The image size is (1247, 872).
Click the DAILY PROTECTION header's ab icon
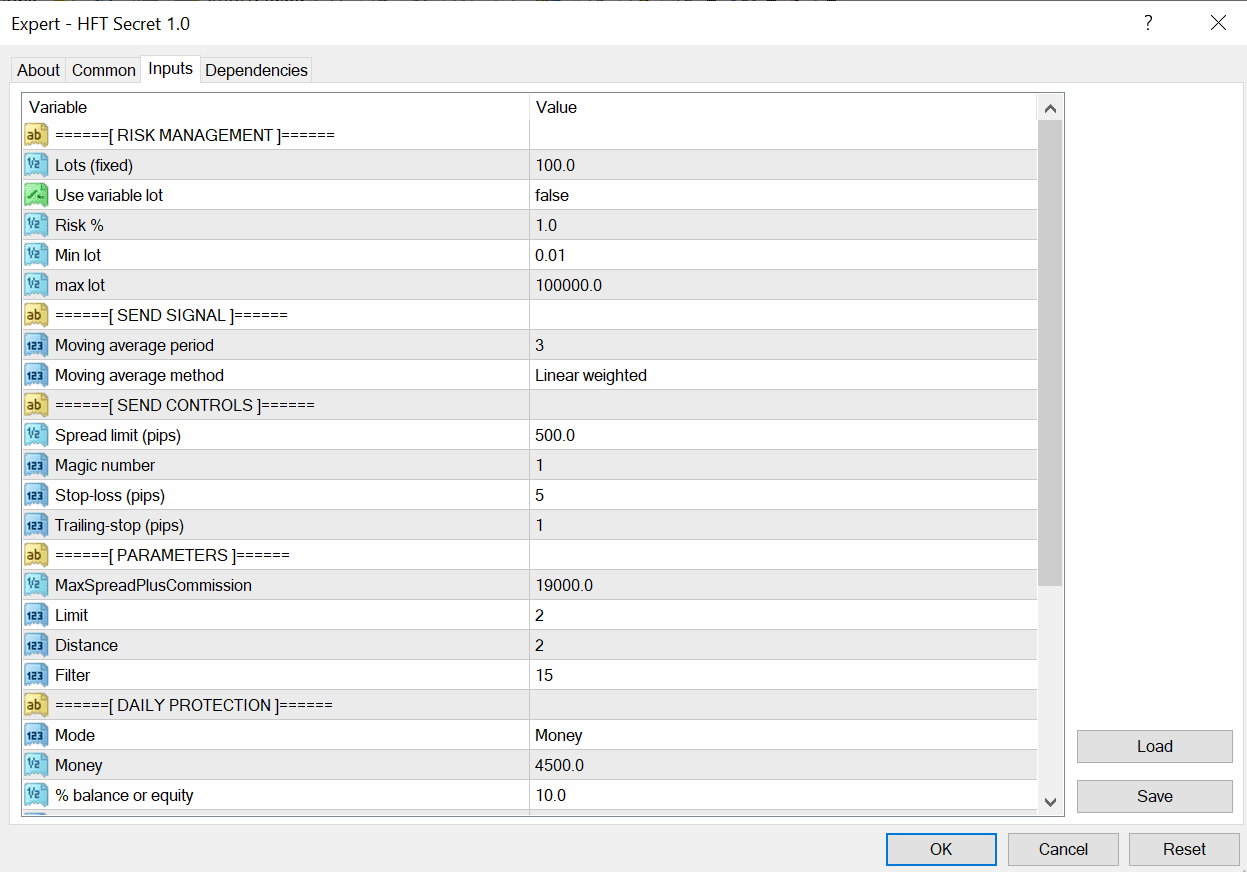[36, 705]
